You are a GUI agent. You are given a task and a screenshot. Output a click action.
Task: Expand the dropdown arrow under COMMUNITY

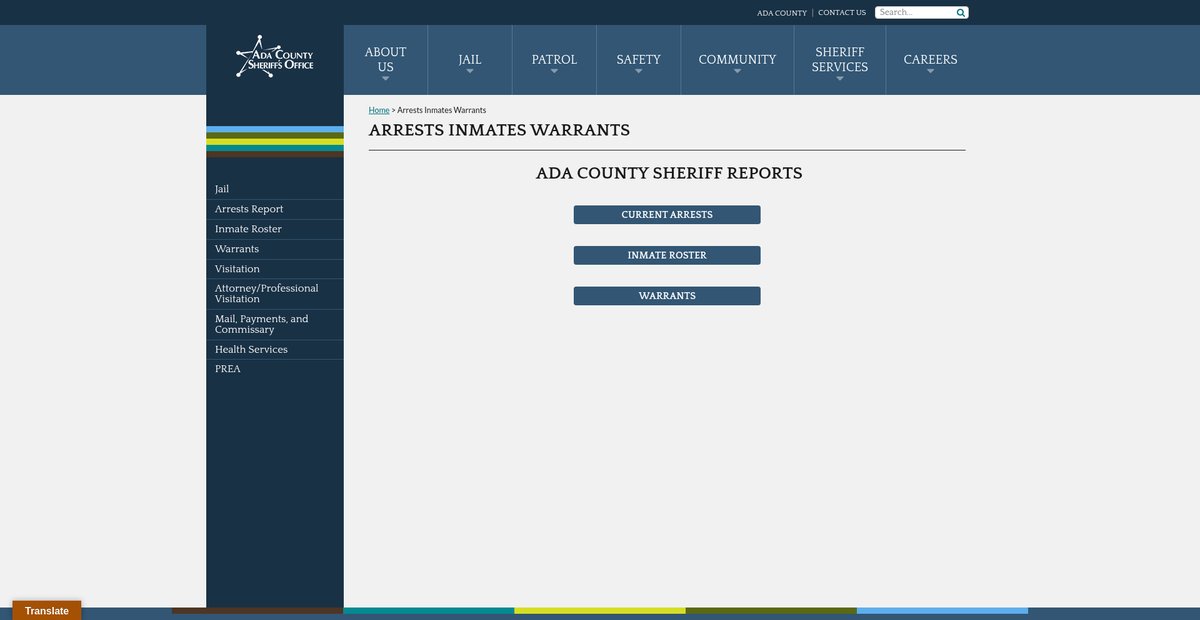coord(738,71)
